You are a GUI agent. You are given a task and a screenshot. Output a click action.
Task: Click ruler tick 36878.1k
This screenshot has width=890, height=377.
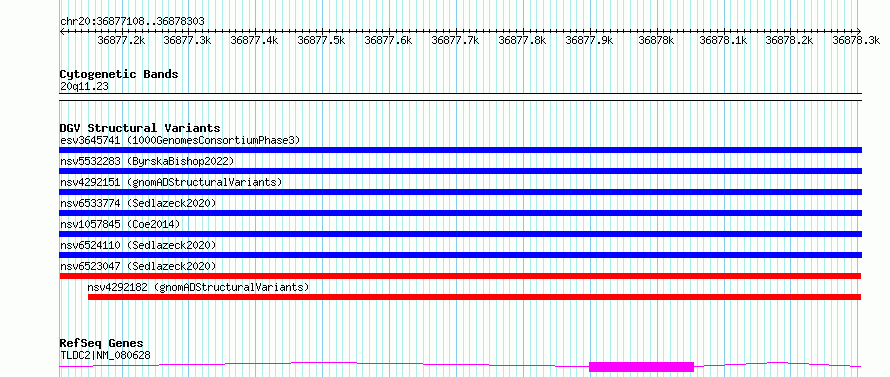point(723,40)
